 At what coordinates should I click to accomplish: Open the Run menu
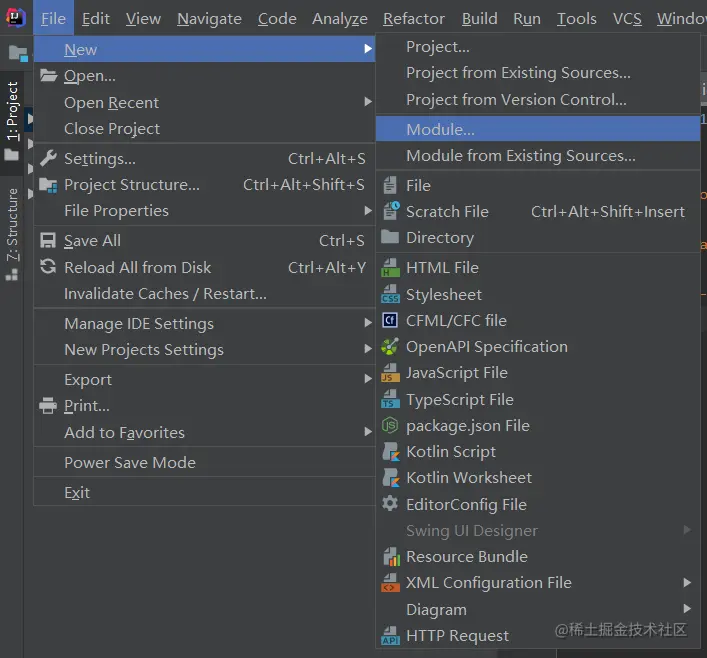(527, 18)
